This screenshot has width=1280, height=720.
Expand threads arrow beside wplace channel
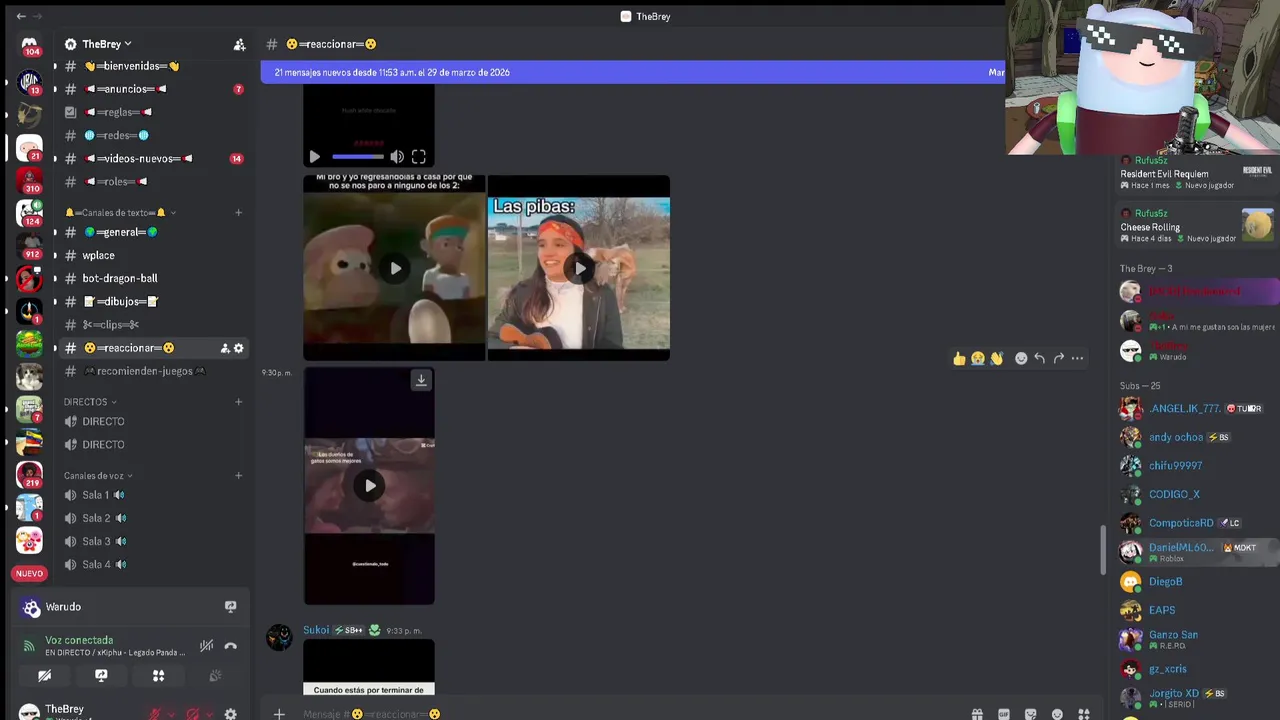pos(55,255)
